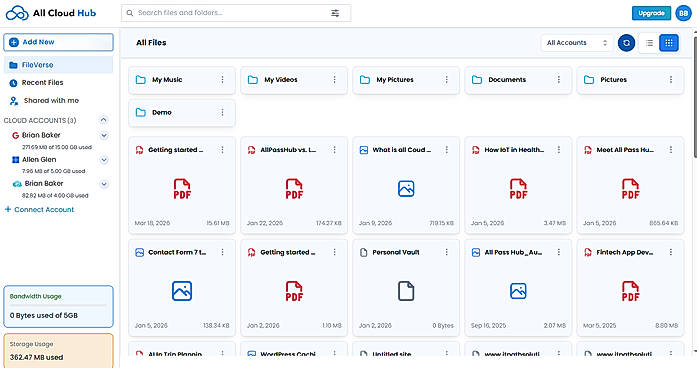Open the How IoT in Health PDF thumbnail
This screenshot has width=697, height=368.
(x=518, y=189)
